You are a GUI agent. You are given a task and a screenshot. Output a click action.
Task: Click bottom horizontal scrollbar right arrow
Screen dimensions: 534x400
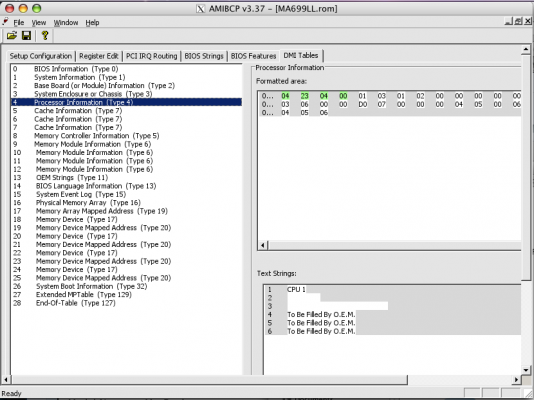pyautogui.click(x=516, y=379)
